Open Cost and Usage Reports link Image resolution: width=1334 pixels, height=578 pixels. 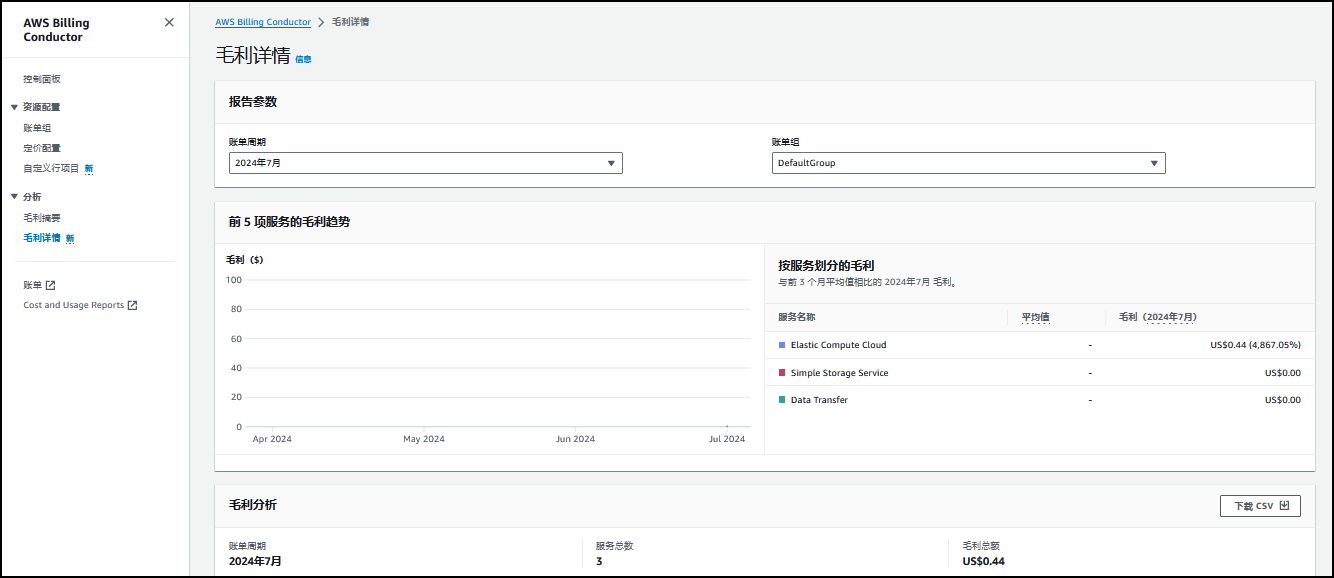pos(80,305)
